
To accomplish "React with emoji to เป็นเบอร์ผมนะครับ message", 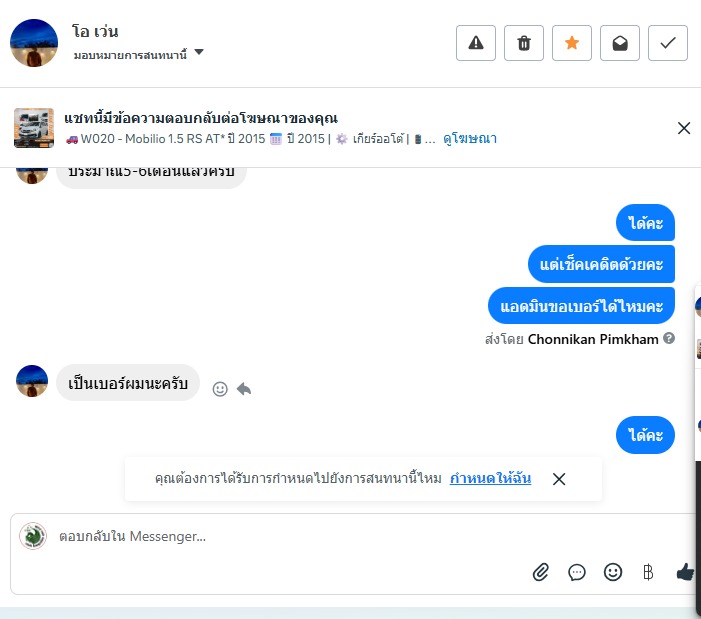I will [220, 389].
